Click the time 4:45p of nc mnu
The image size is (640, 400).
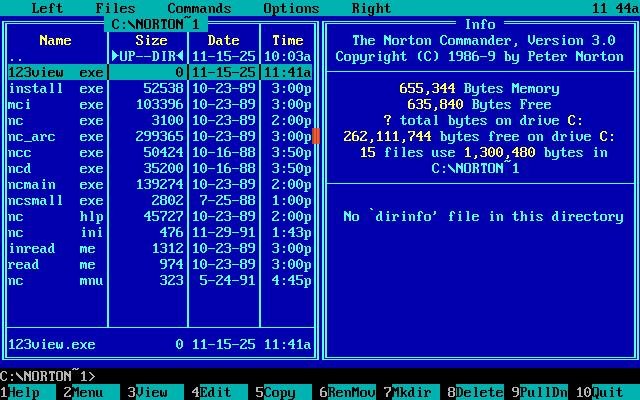tap(291, 280)
